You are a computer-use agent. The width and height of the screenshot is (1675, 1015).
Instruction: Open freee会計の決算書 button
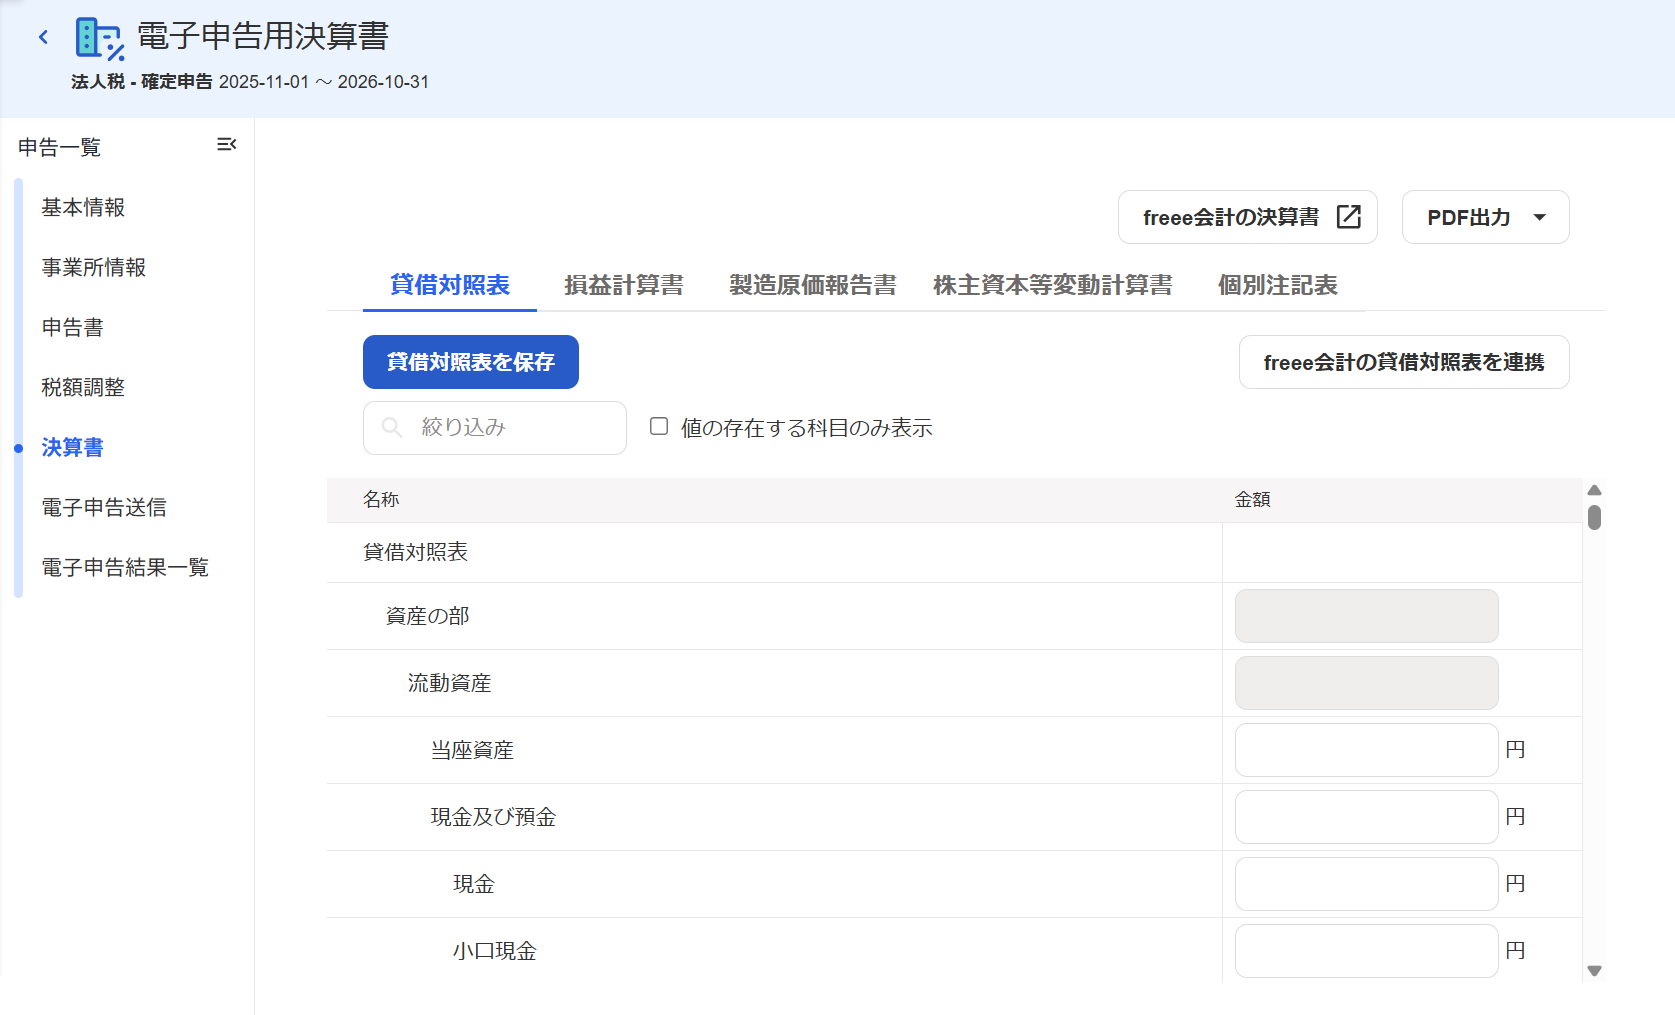[x=1248, y=217]
